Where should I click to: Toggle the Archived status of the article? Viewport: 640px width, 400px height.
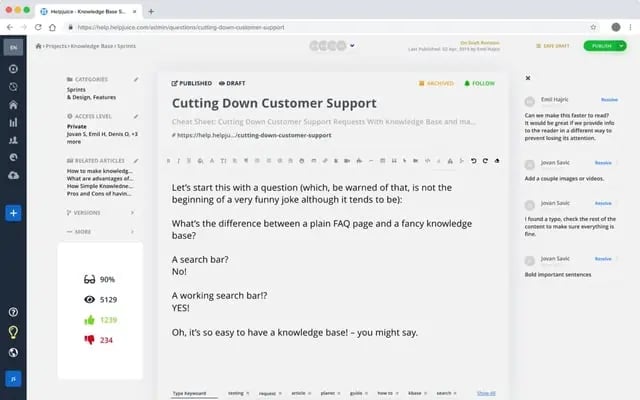[x=439, y=84]
